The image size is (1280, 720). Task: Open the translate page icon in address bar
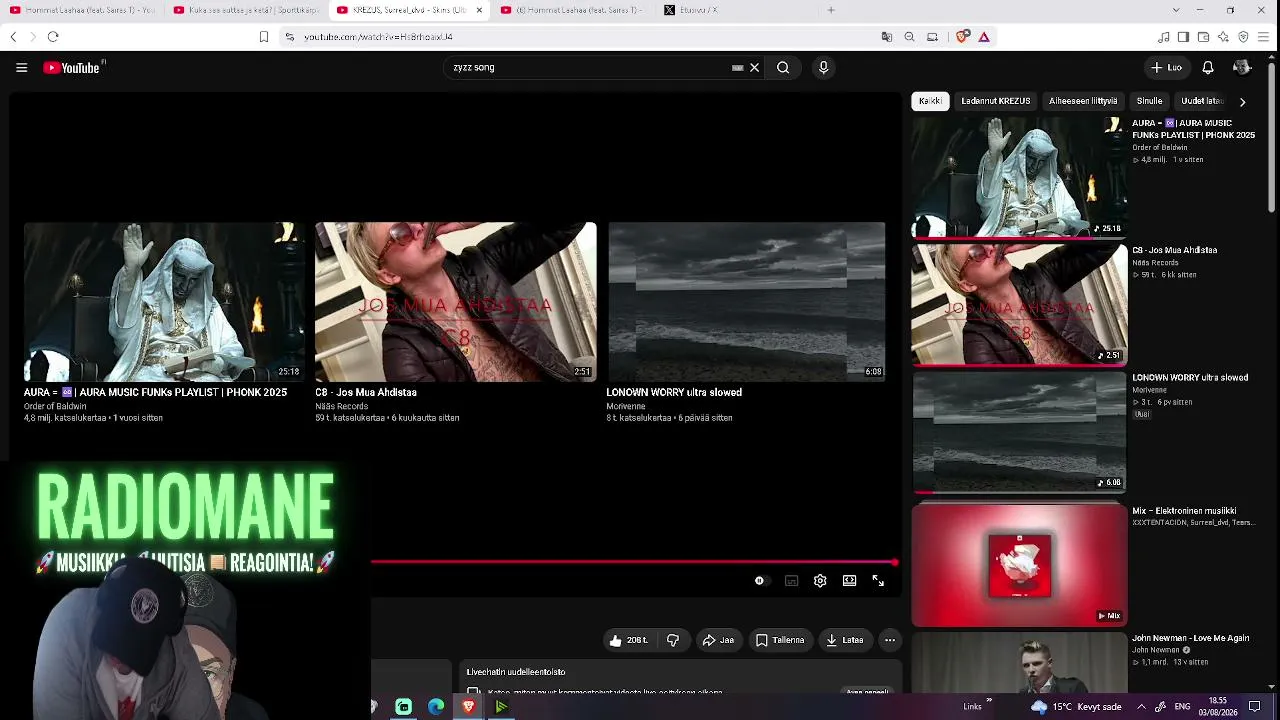886,37
